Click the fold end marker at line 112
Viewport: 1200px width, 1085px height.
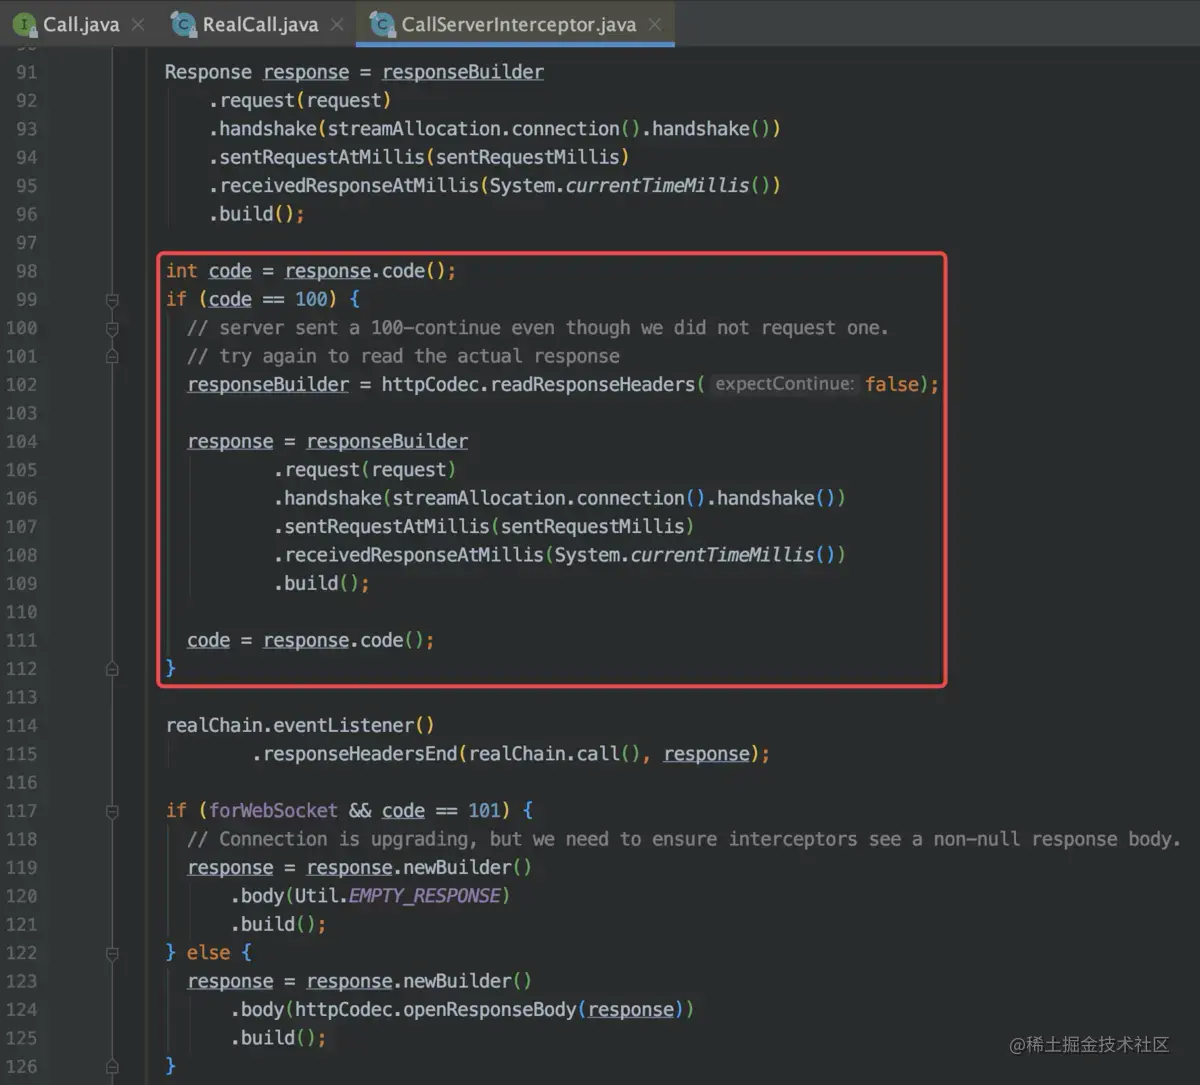click(x=112, y=669)
